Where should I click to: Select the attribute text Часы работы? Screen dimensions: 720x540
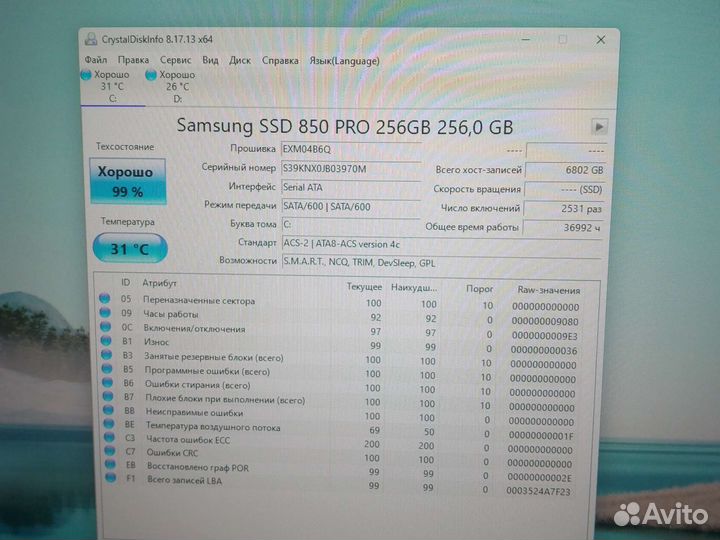tap(171, 315)
